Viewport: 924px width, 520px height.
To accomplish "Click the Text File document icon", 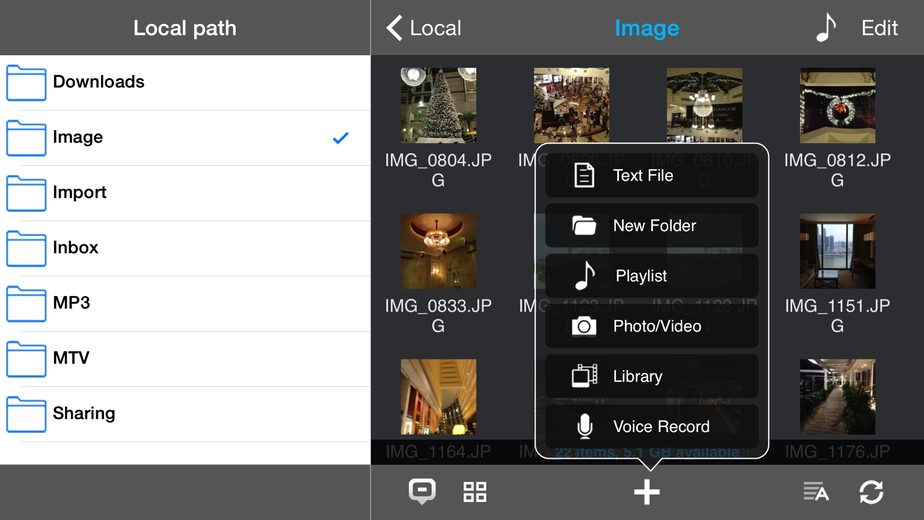I will click(584, 175).
